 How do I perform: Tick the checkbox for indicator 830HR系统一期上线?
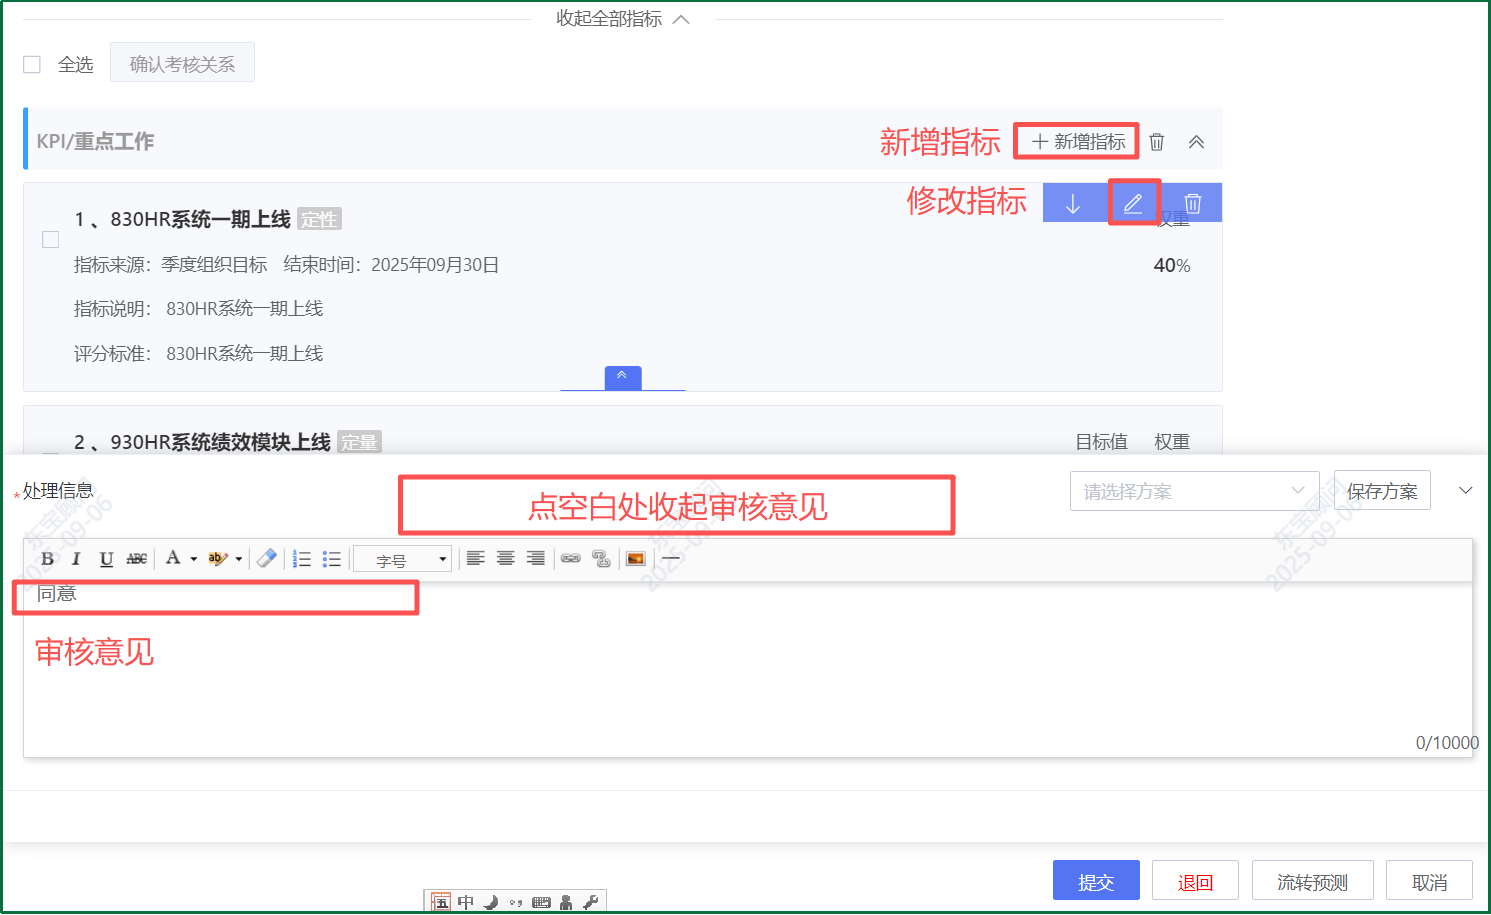[x=51, y=240]
